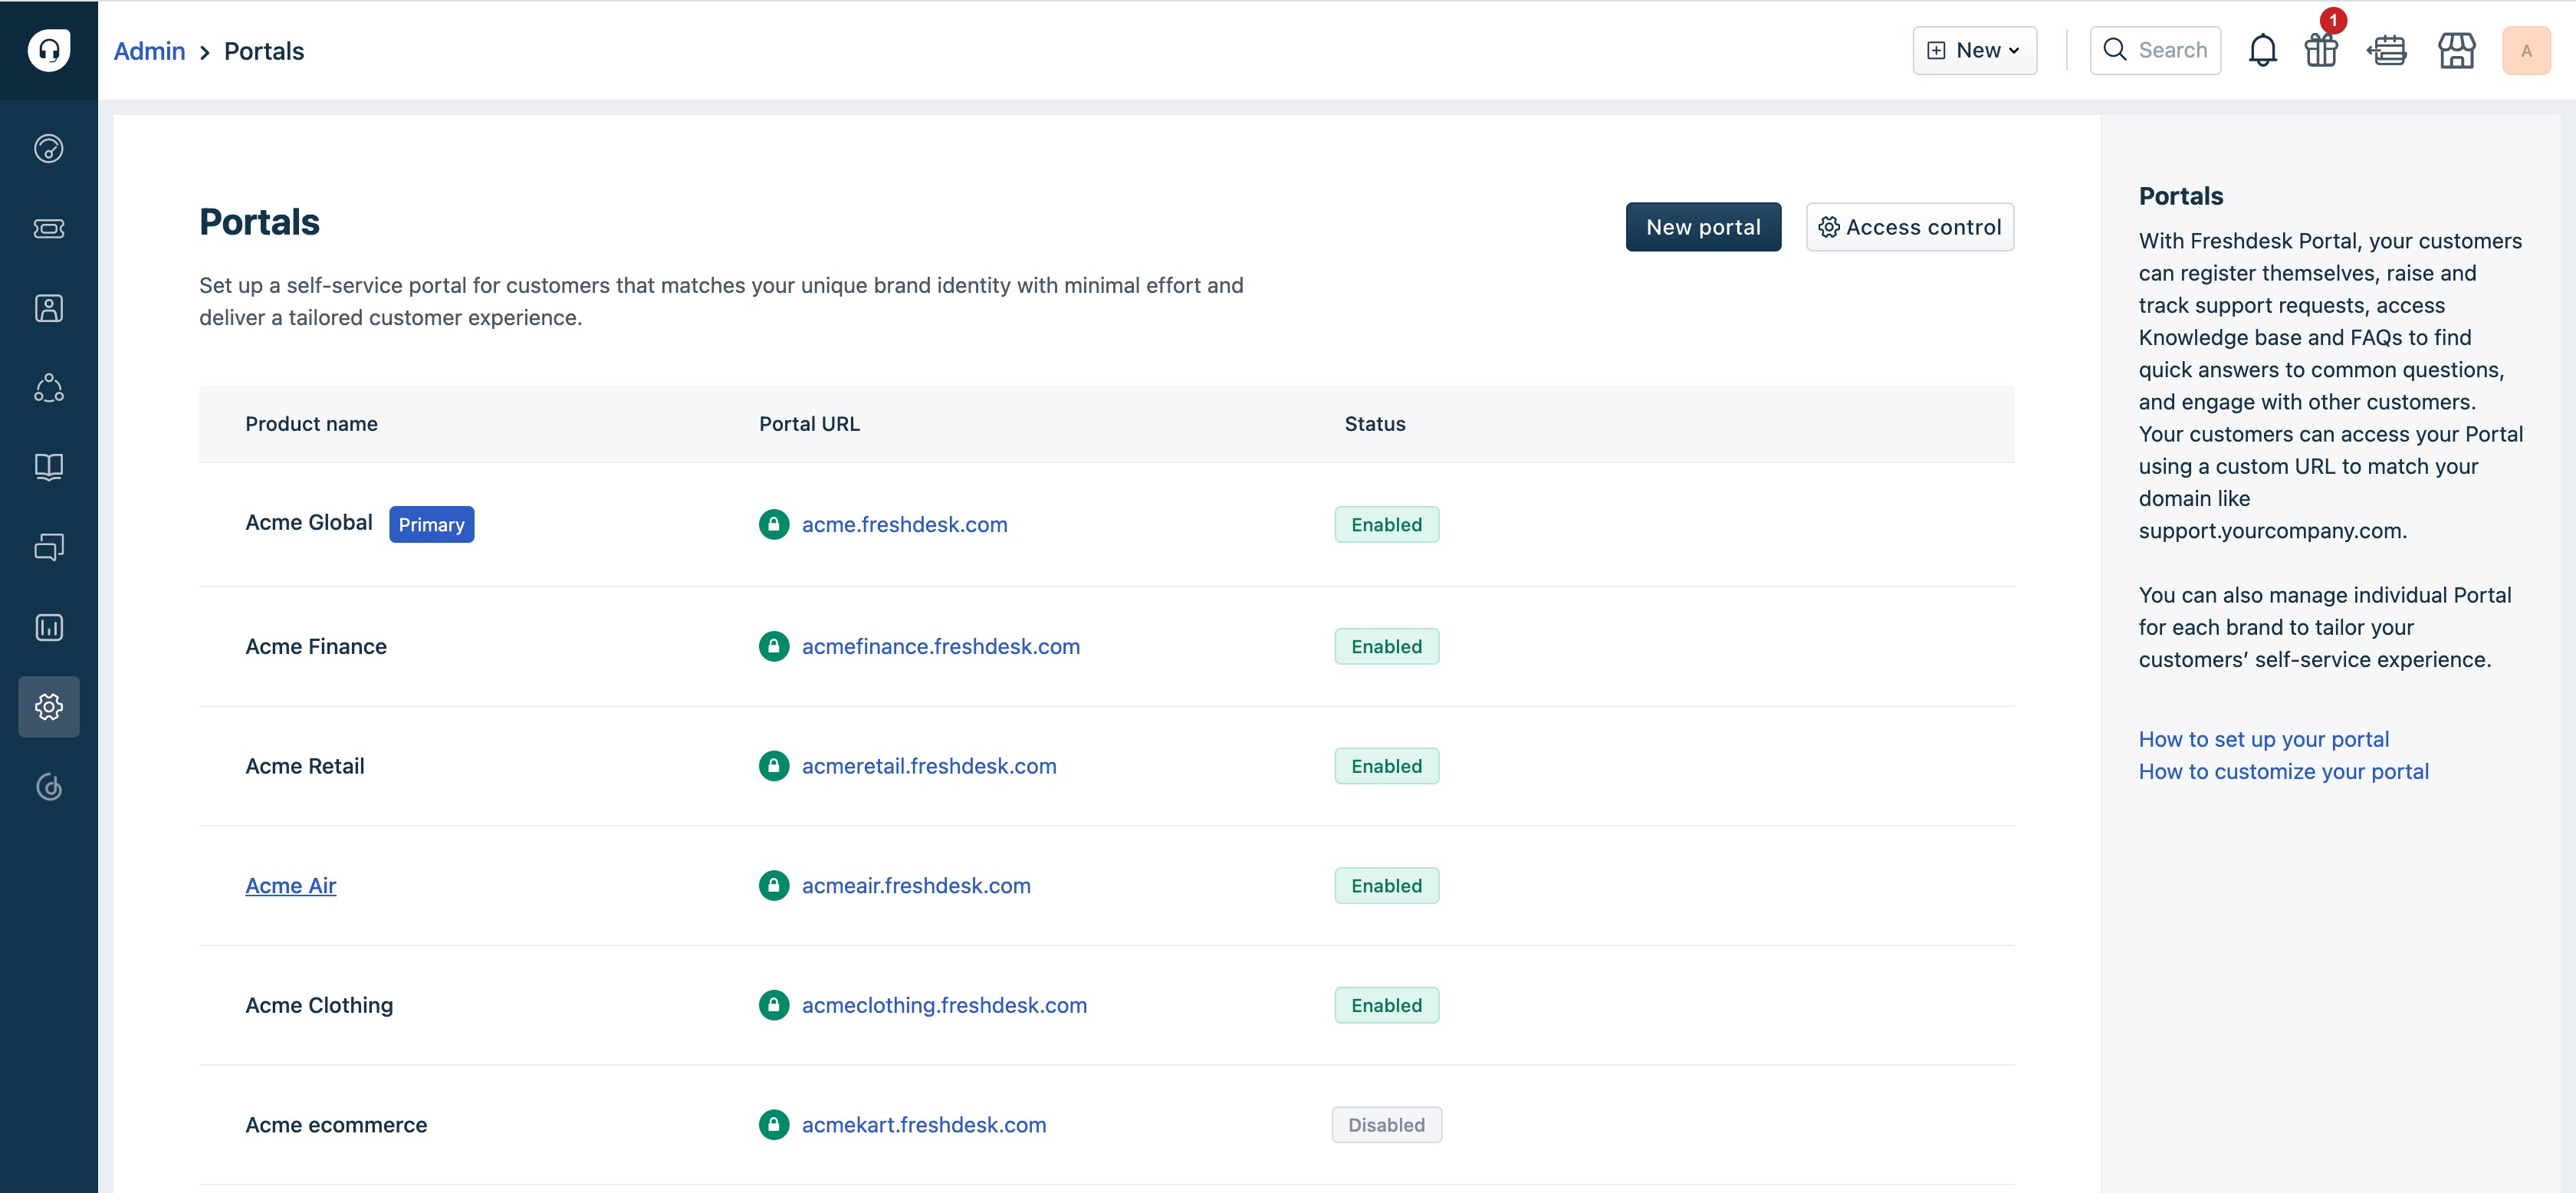Open the Dashboard sidebar icon
This screenshot has height=1193, width=2576.
[49, 149]
